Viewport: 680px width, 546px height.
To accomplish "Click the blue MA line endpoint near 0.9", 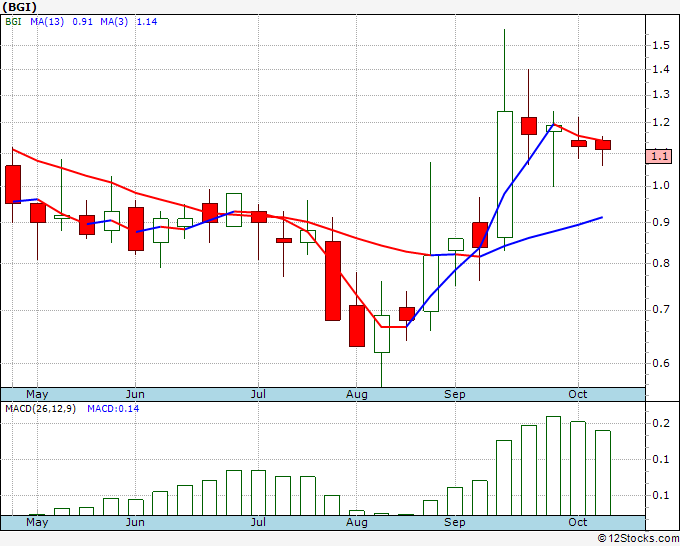I will 602,217.
